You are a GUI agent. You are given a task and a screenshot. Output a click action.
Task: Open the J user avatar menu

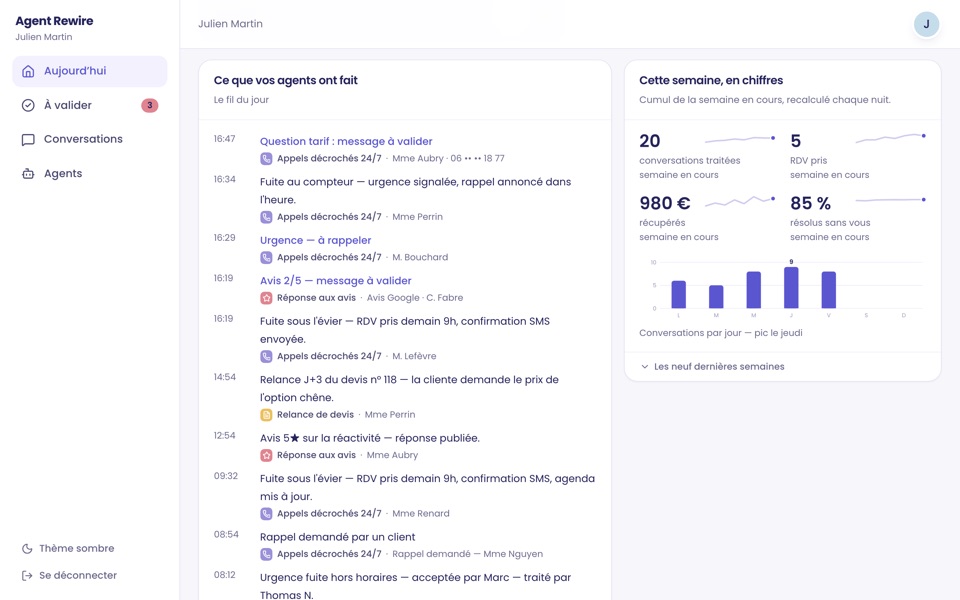(x=926, y=24)
